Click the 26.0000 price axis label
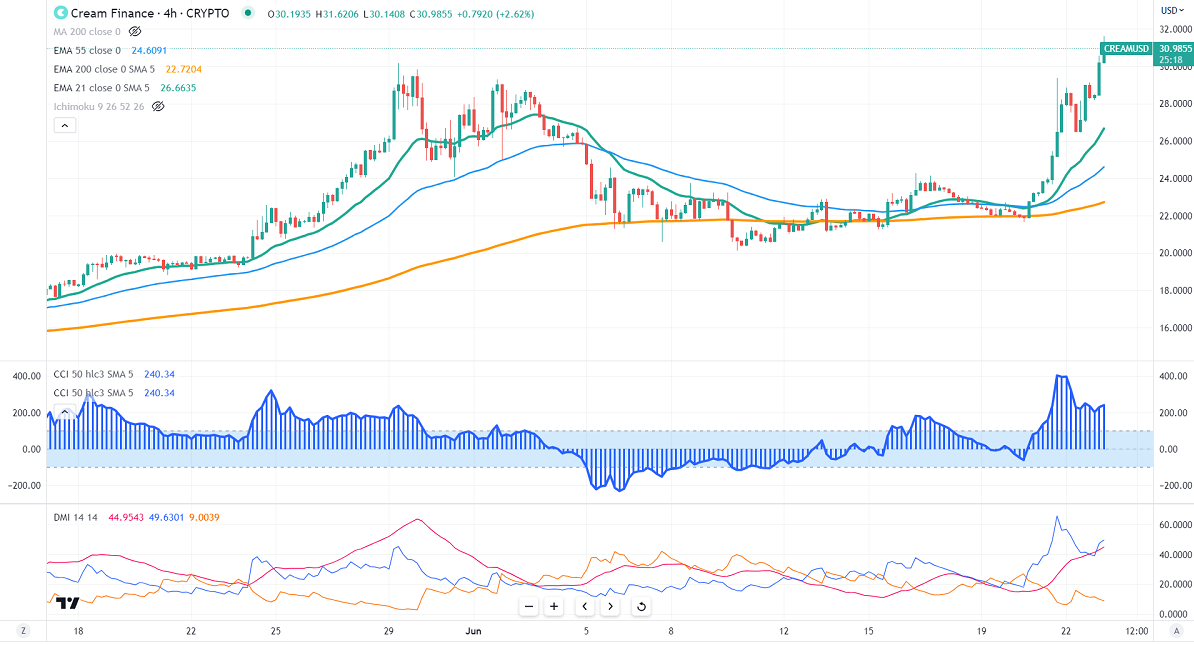The height and width of the screenshot is (645, 1194). (x=1175, y=141)
